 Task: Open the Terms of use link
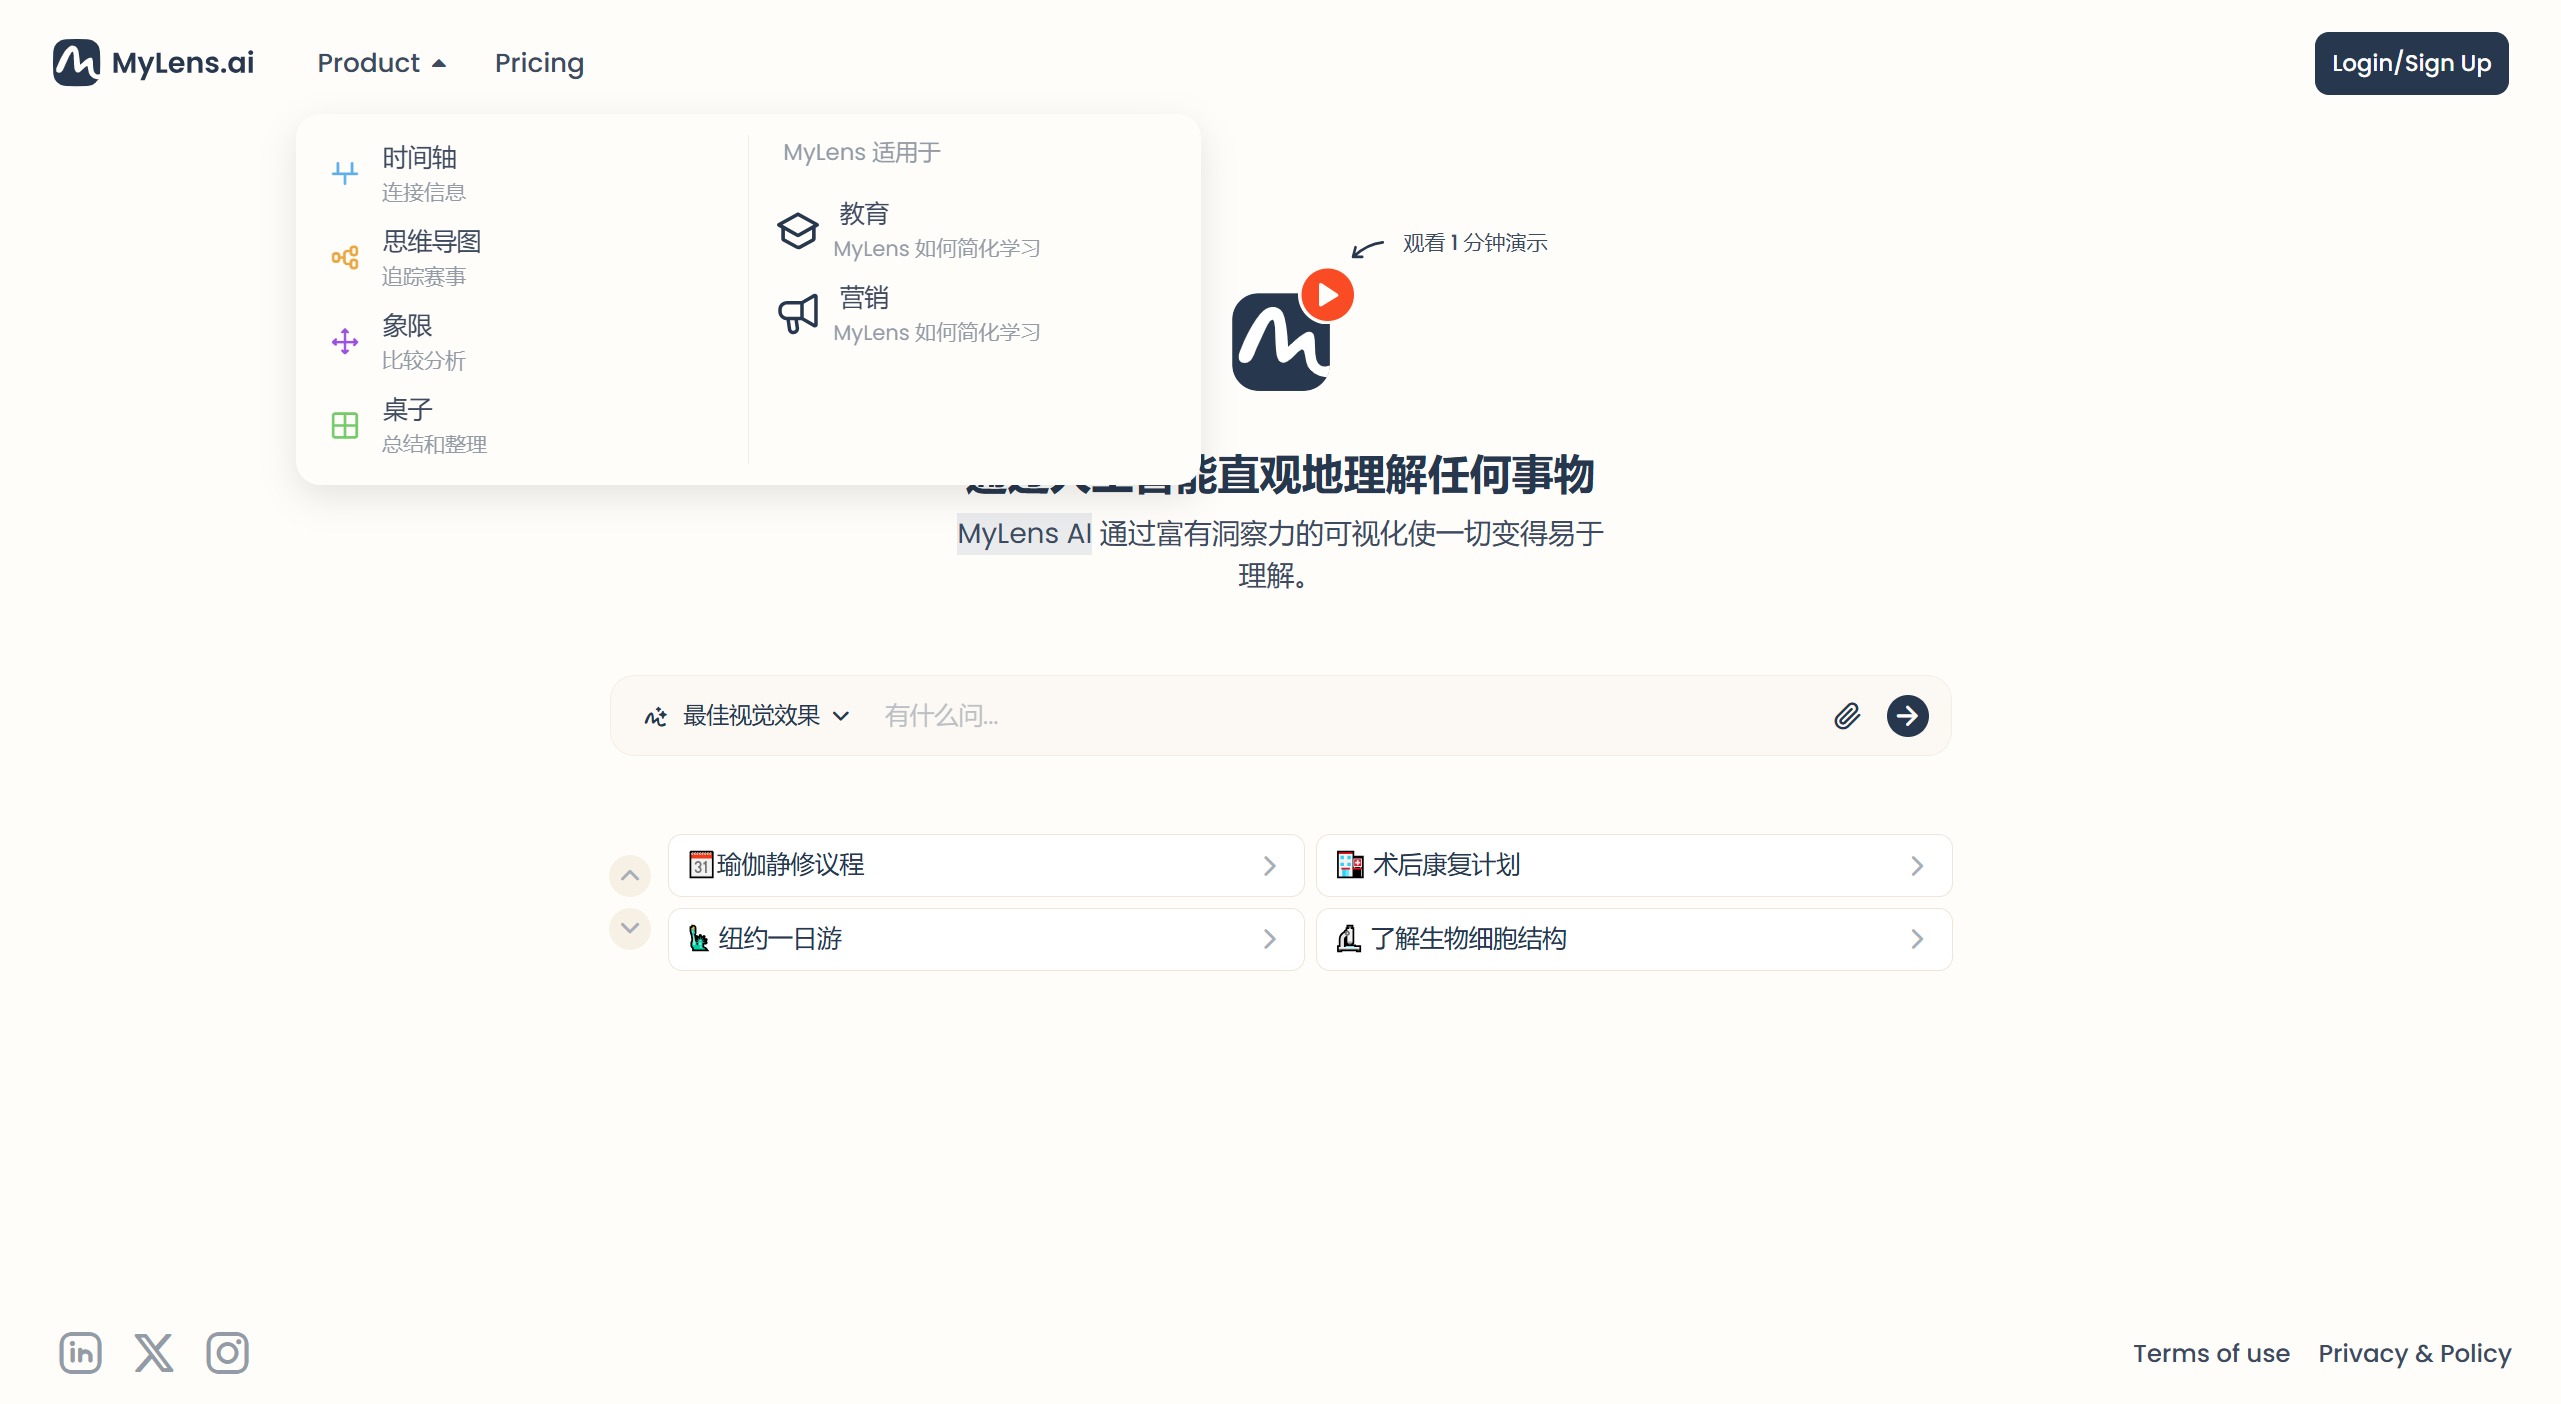(2211, 1353)
